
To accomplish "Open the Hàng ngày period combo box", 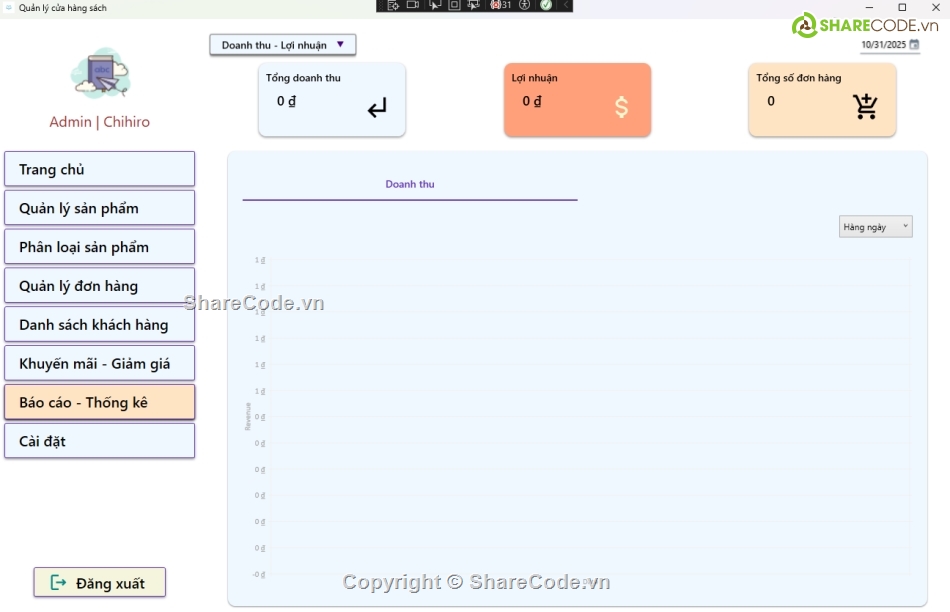I will 875,227.
